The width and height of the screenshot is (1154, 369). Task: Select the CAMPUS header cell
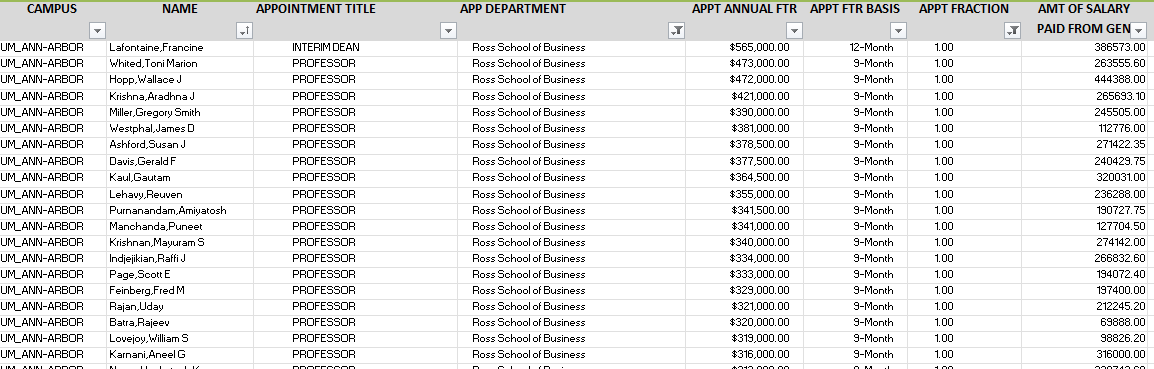(x=53, y=21)
